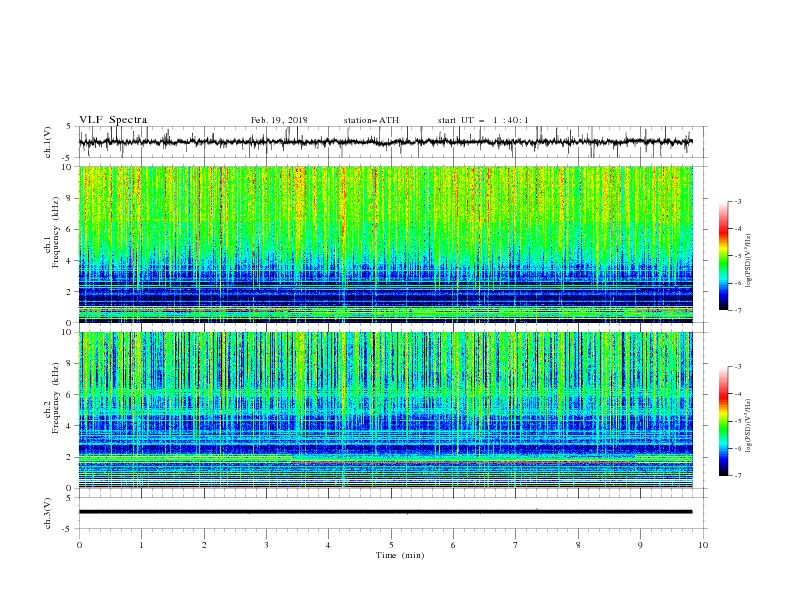Click the "VLF Spectra" title text

(113, 120)
